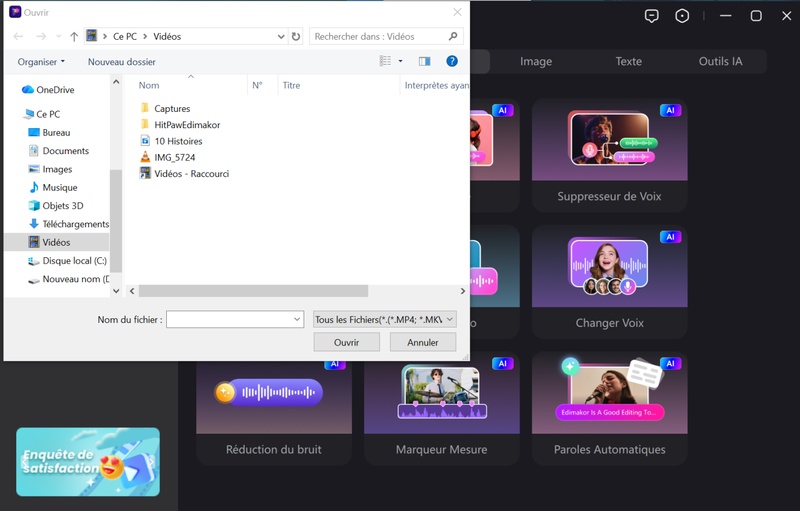This screenshot has height=511, width=800.
Task: Select Vidéos - Raccourci shortcut
Action: point(184,174)
